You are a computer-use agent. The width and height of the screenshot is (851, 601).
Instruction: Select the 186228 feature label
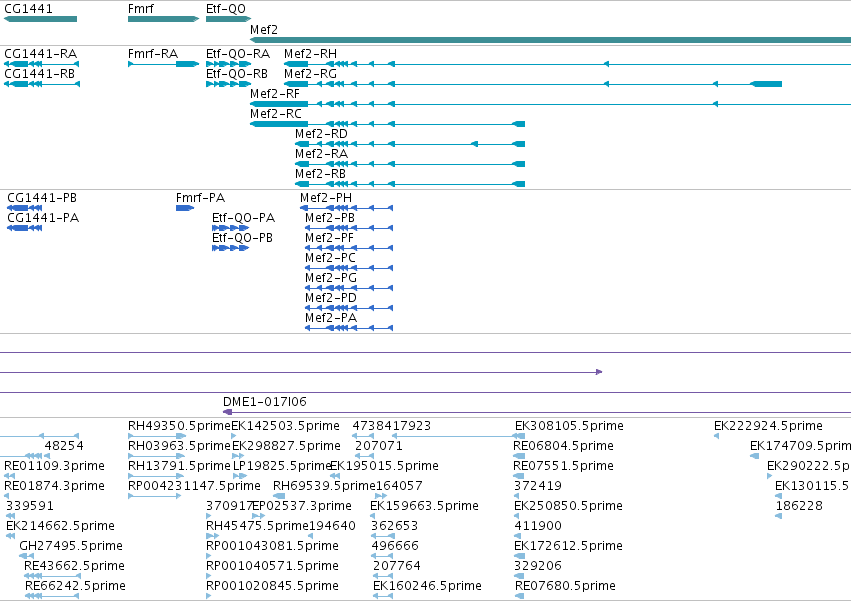(x=799, y=506)
